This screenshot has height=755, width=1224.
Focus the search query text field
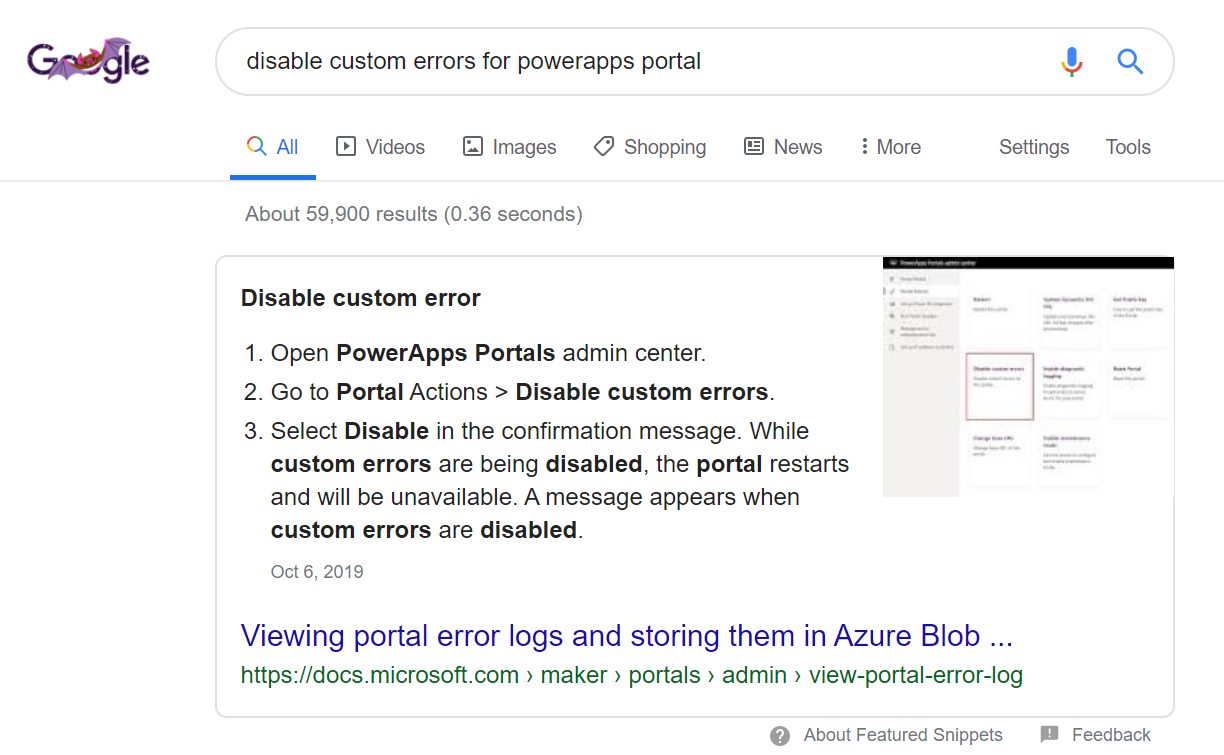[x=640, y=62]
